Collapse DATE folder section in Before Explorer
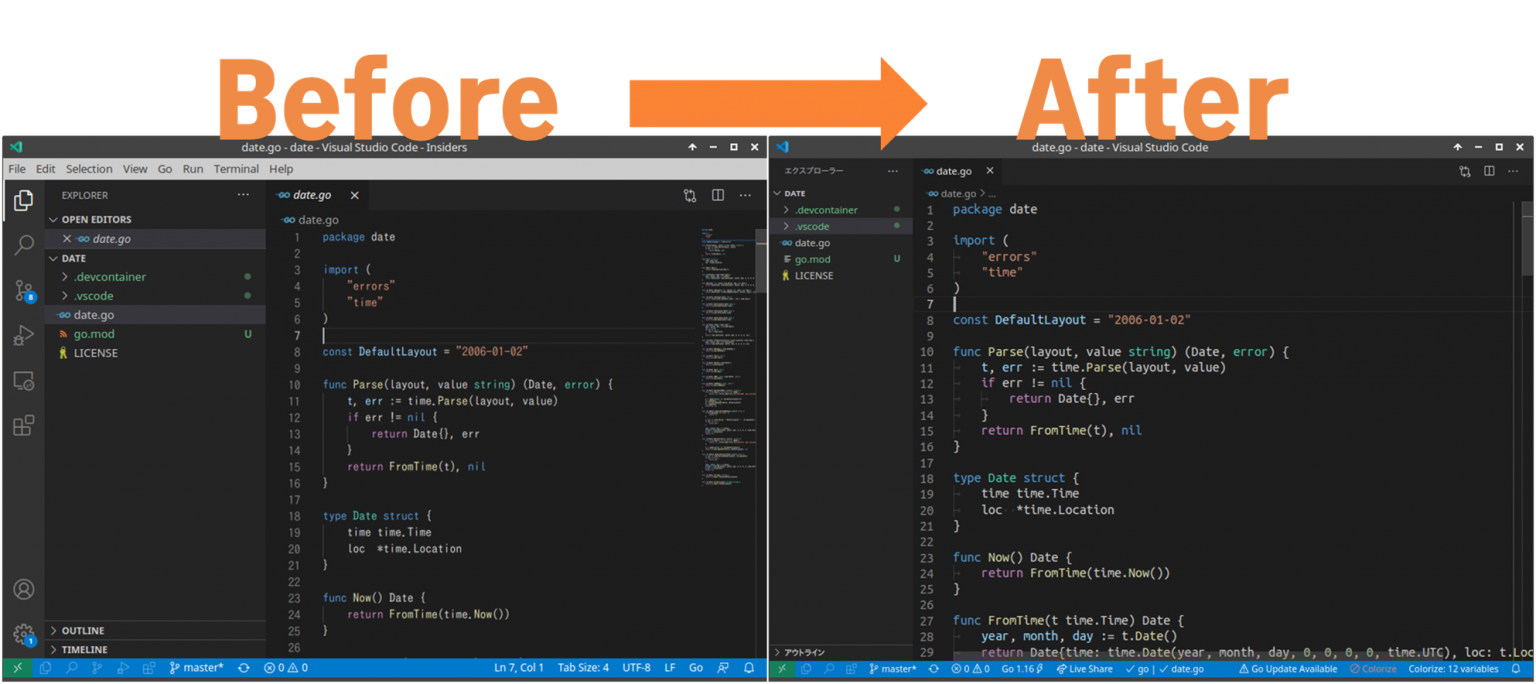The height and width of the screenshot is (684, 1536). pos(155,258)
